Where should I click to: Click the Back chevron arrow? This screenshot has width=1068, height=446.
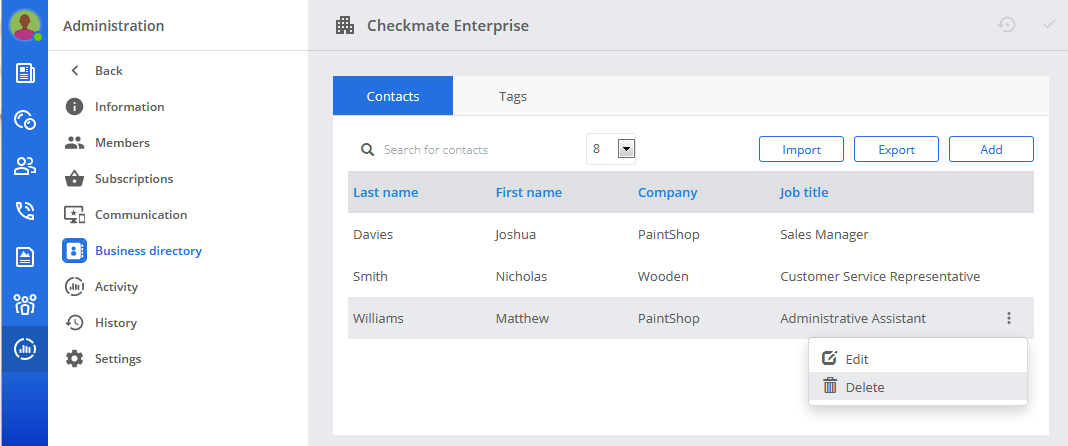pyautogui.click(x=75, y=71)
